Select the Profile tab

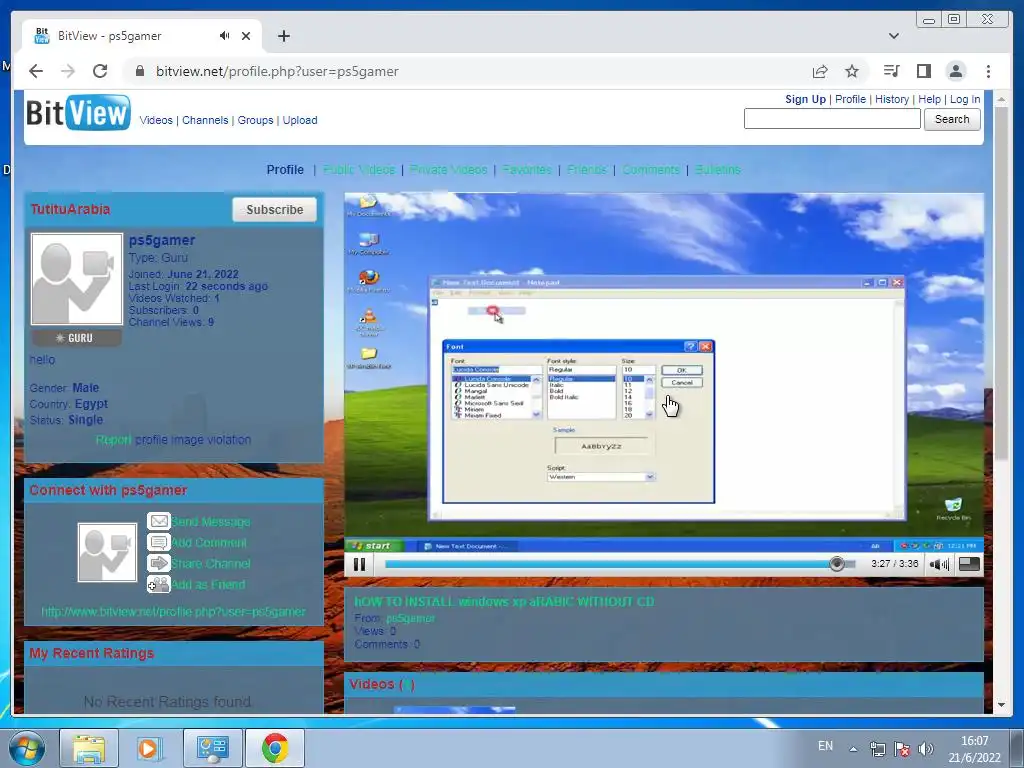285,170
